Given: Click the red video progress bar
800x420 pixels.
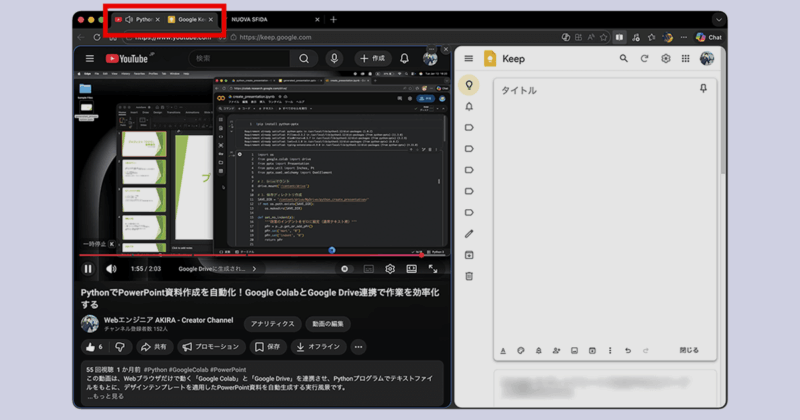Looking at the screenshot, I should pos(264,255).
